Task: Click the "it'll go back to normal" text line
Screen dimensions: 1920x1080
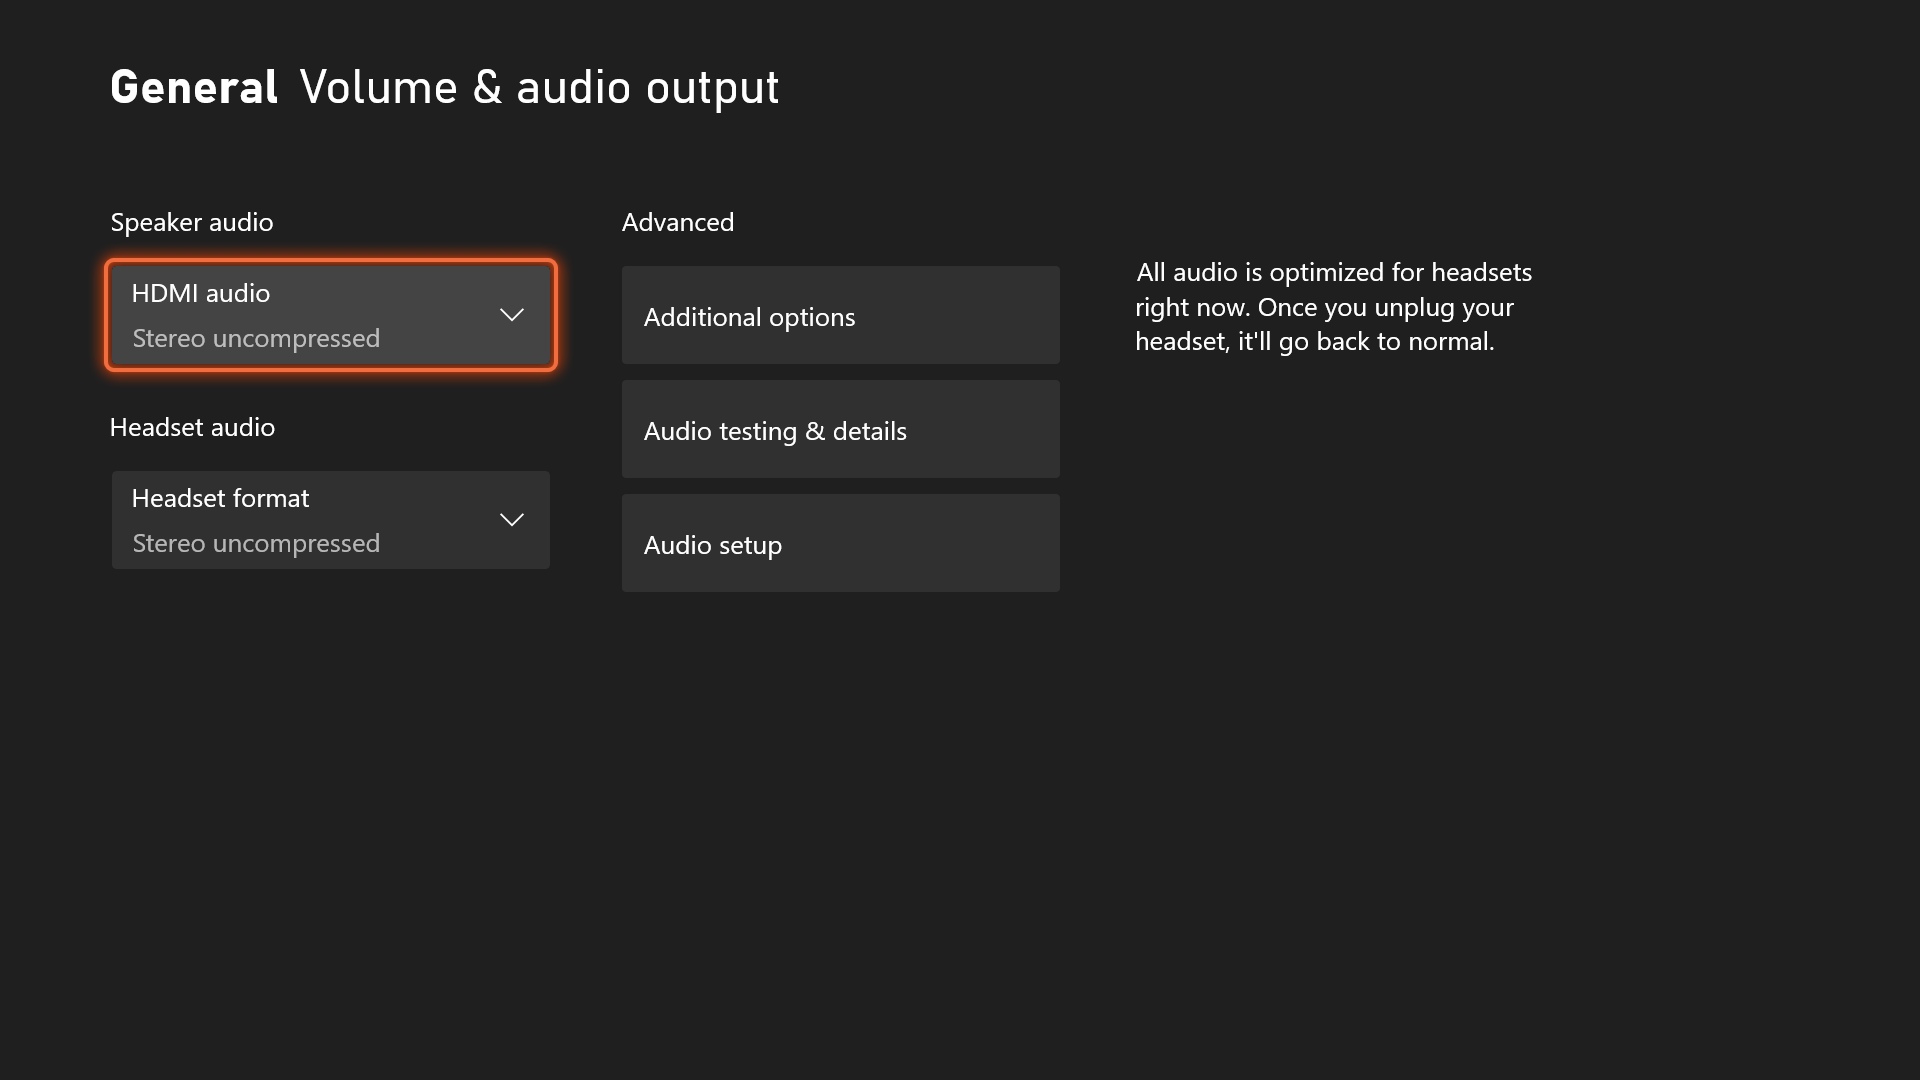Action: click(x=1365, y=342)
